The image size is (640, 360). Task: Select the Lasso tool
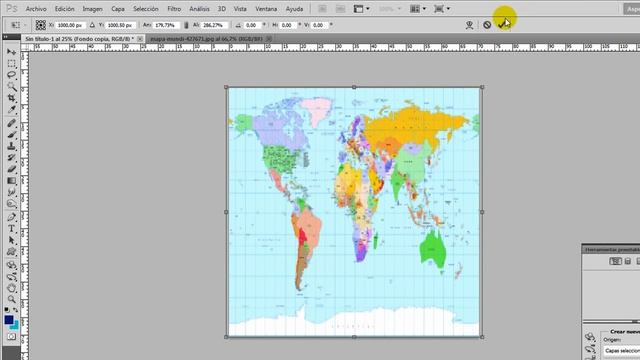click(11, 75)
